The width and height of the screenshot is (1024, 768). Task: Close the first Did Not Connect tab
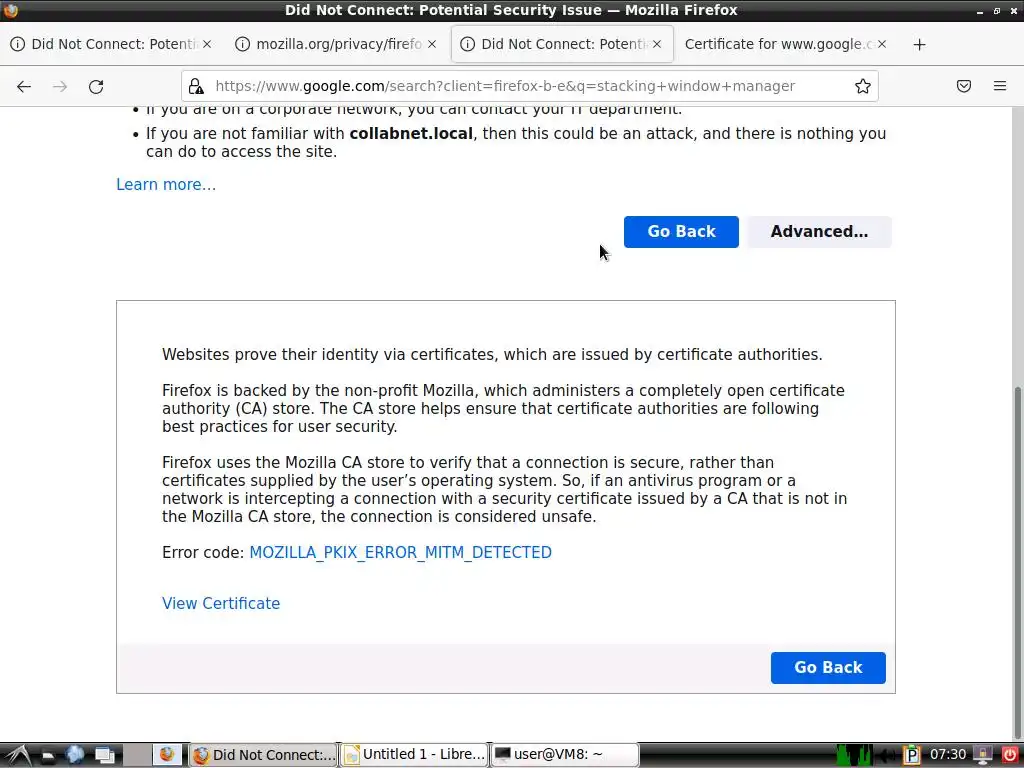point(207,44)
